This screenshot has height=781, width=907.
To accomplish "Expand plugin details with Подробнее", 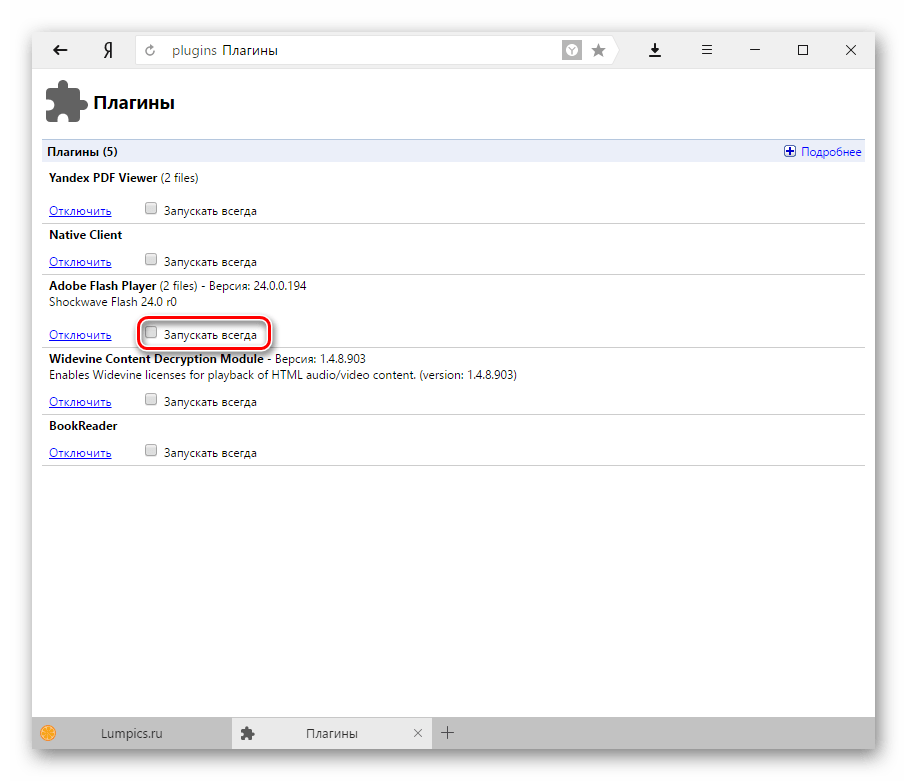I will coord(823,152).
